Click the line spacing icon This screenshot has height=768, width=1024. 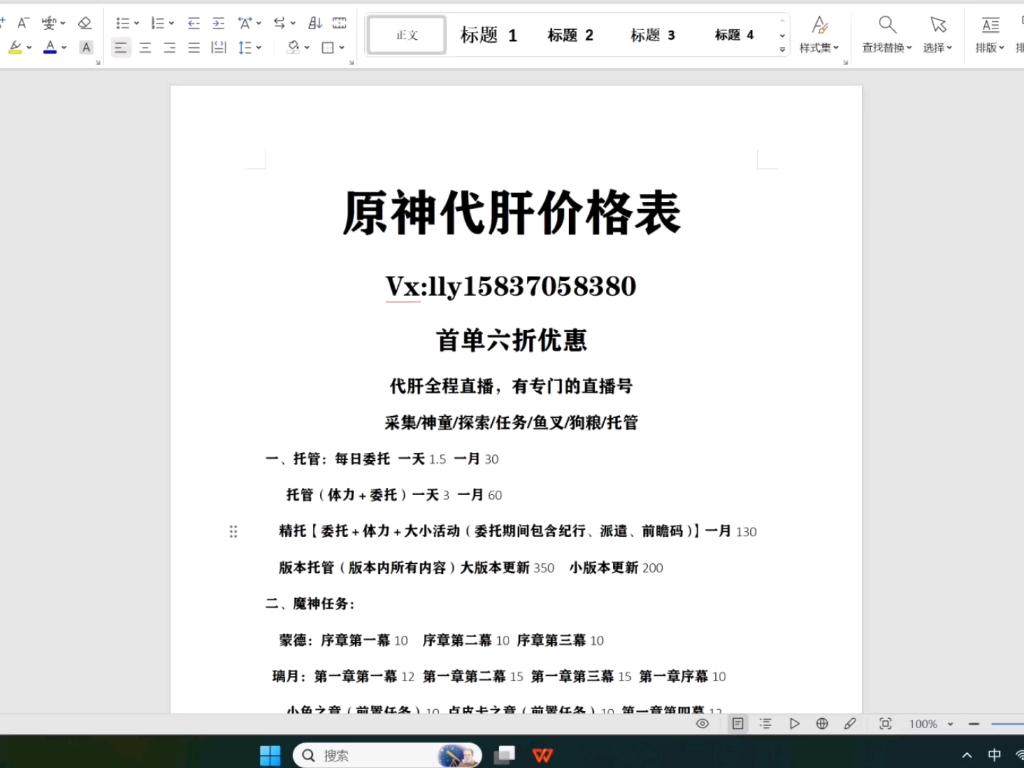tap(245, 47)
